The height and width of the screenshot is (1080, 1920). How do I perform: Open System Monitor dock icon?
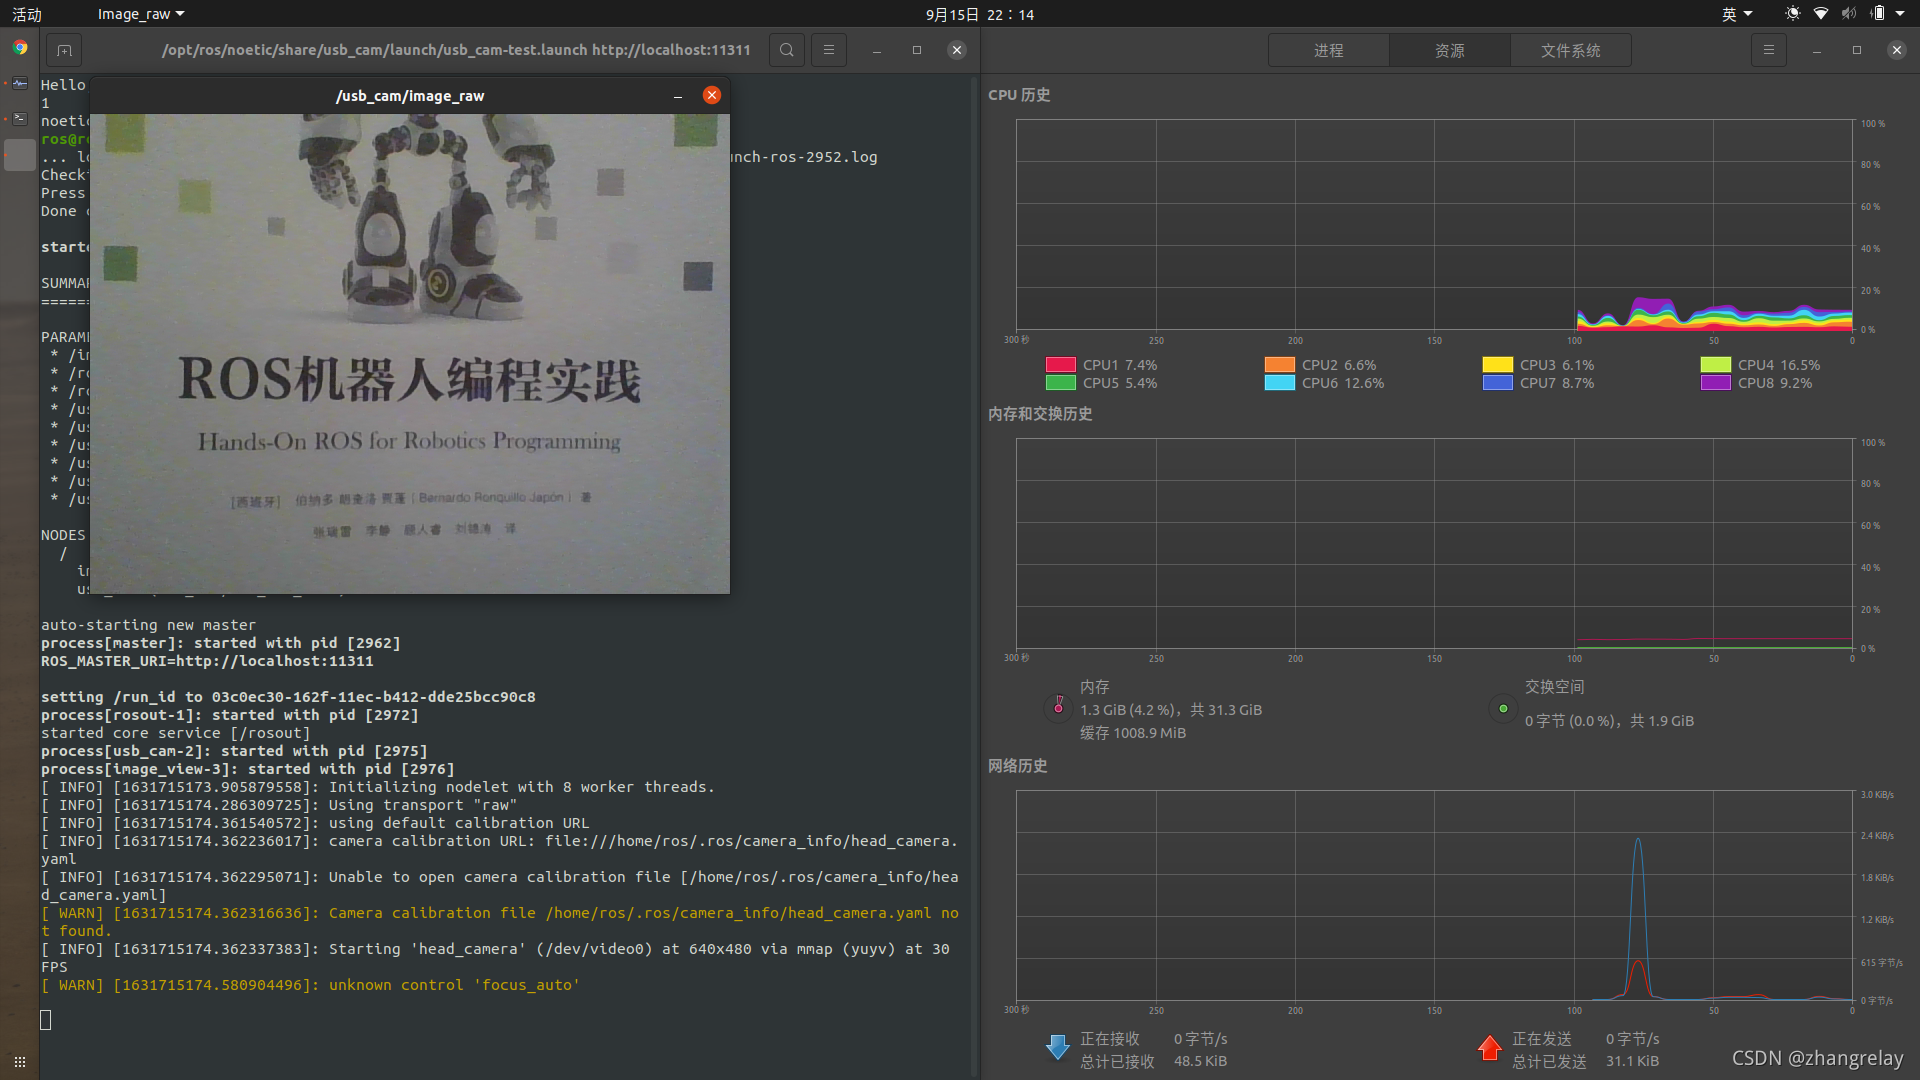click(20, 84)
